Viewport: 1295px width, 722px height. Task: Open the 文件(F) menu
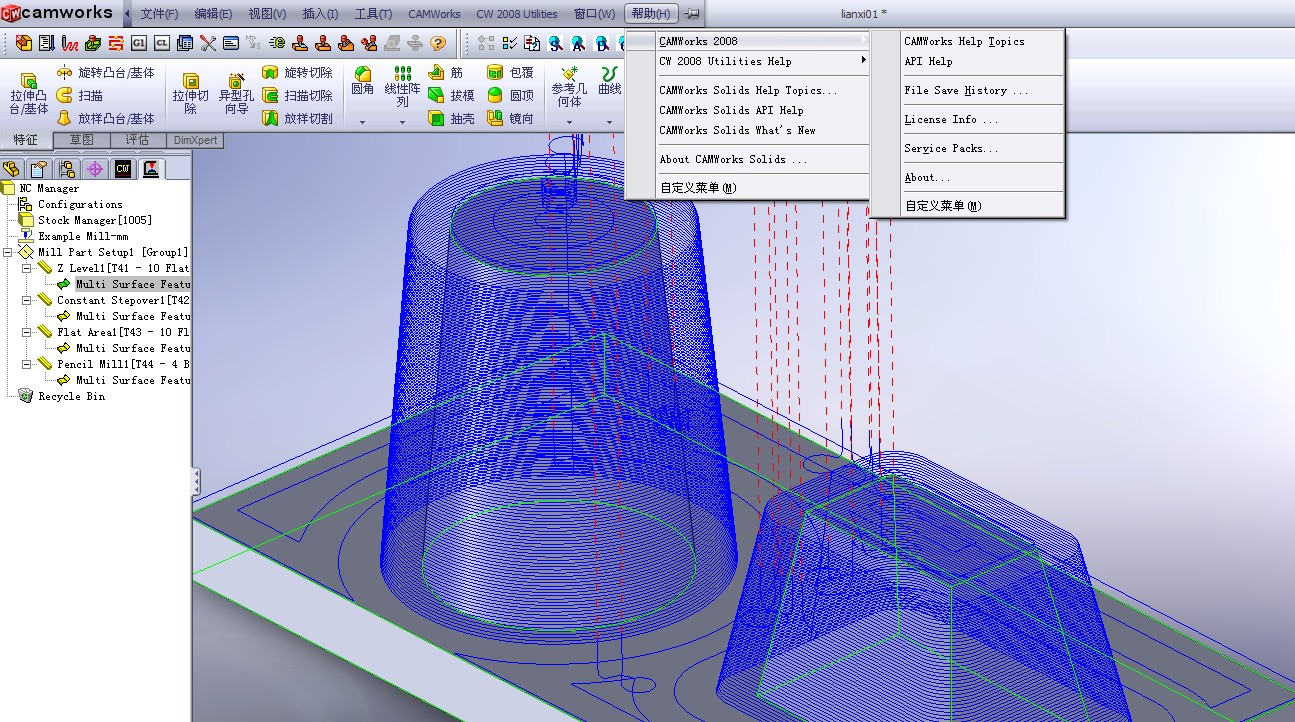click(159, 14)
